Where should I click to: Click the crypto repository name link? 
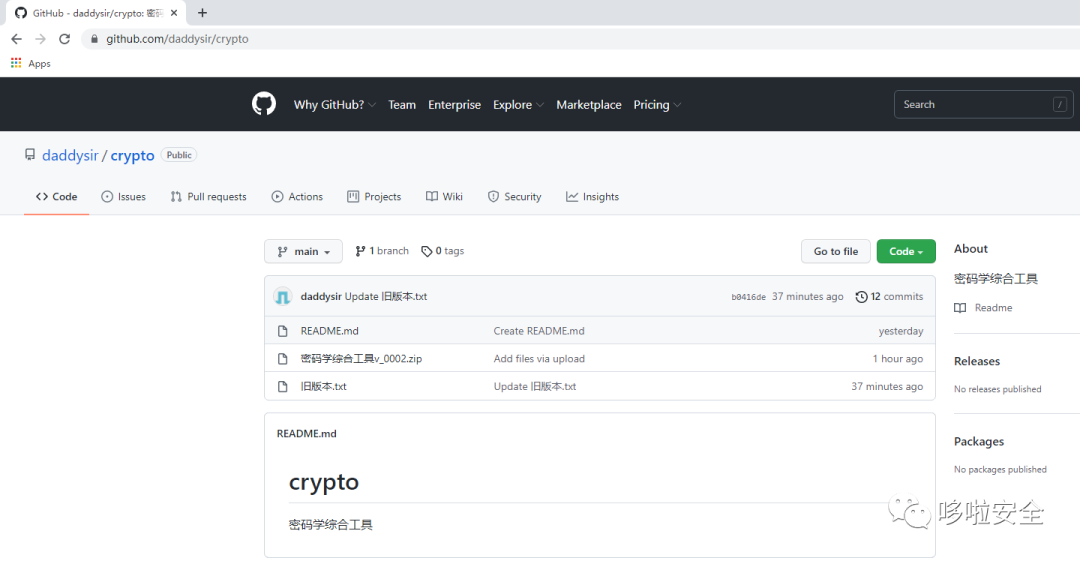click(132, 156)
